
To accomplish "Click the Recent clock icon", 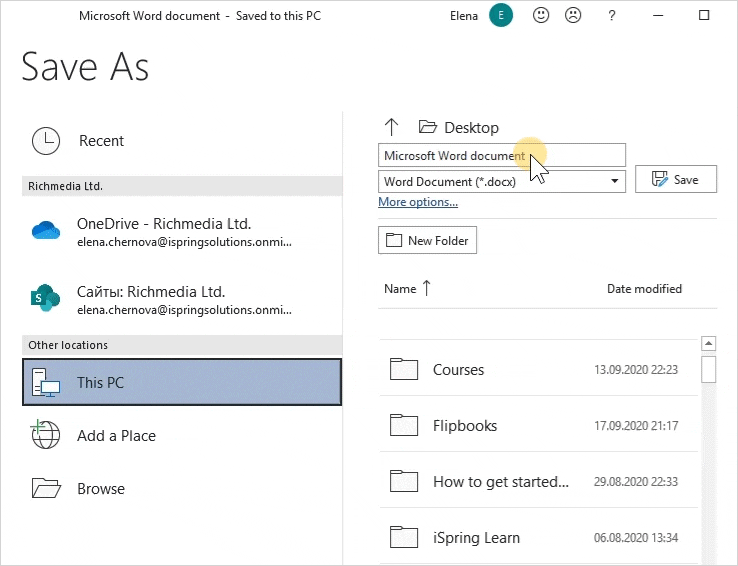I will point(46,141).
